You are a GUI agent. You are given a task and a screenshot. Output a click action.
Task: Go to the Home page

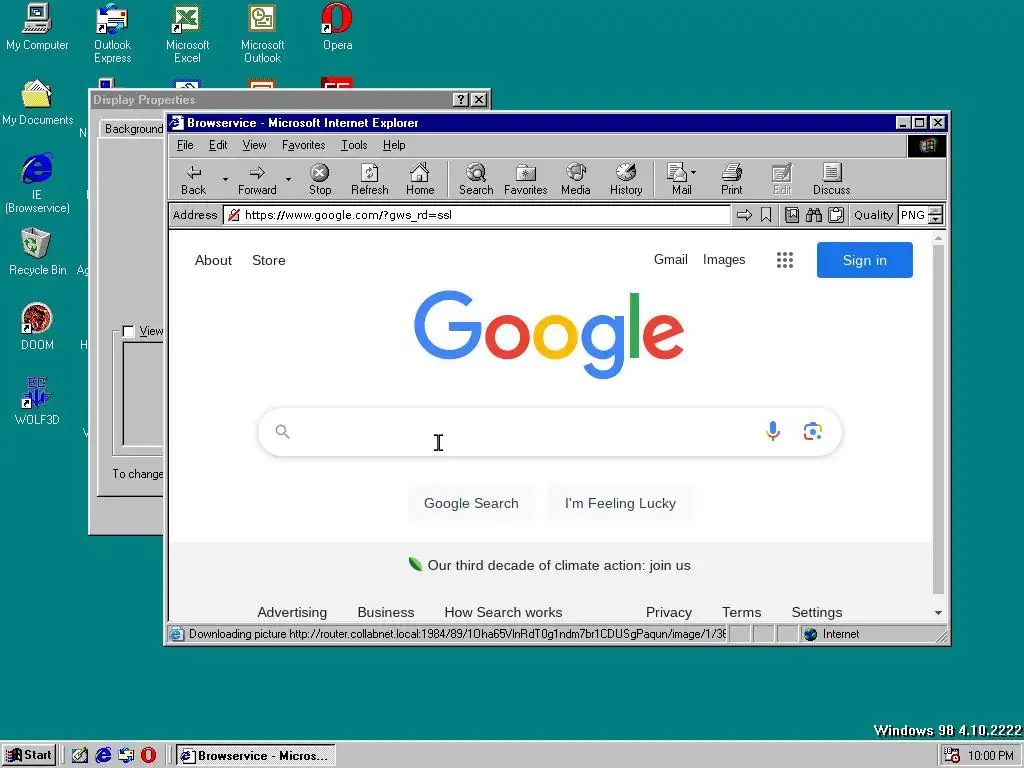coord(420,180)
